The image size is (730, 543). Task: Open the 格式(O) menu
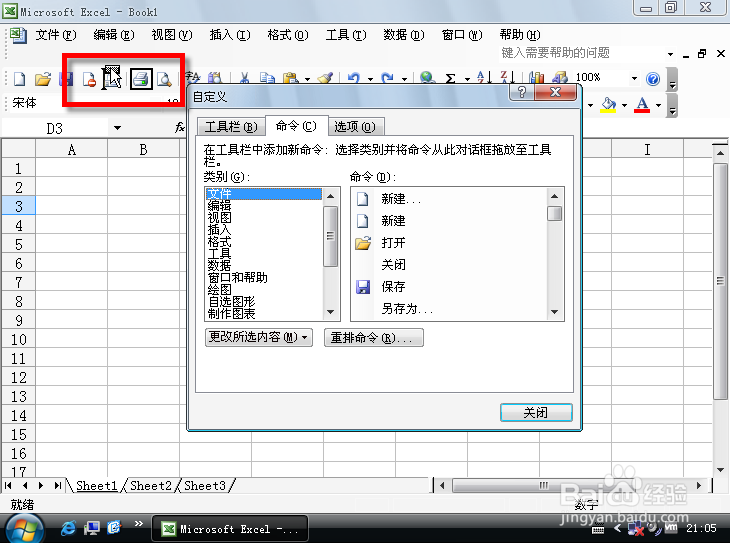tap(287, 35)
